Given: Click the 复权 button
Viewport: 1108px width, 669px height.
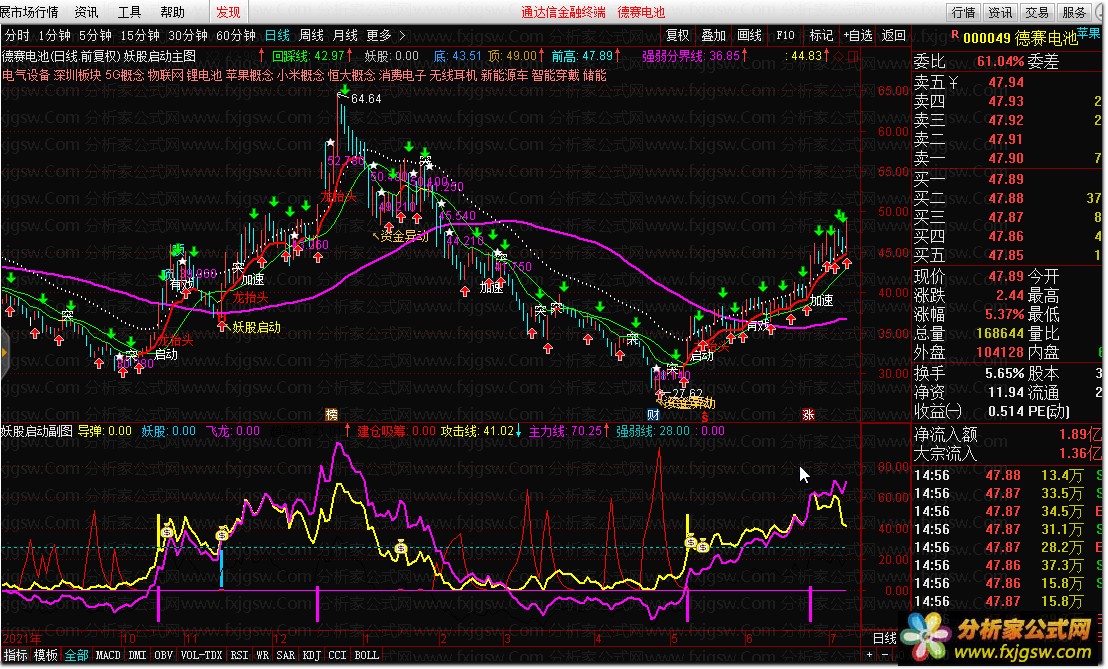Looking at the screenshot, I should 677,35.
